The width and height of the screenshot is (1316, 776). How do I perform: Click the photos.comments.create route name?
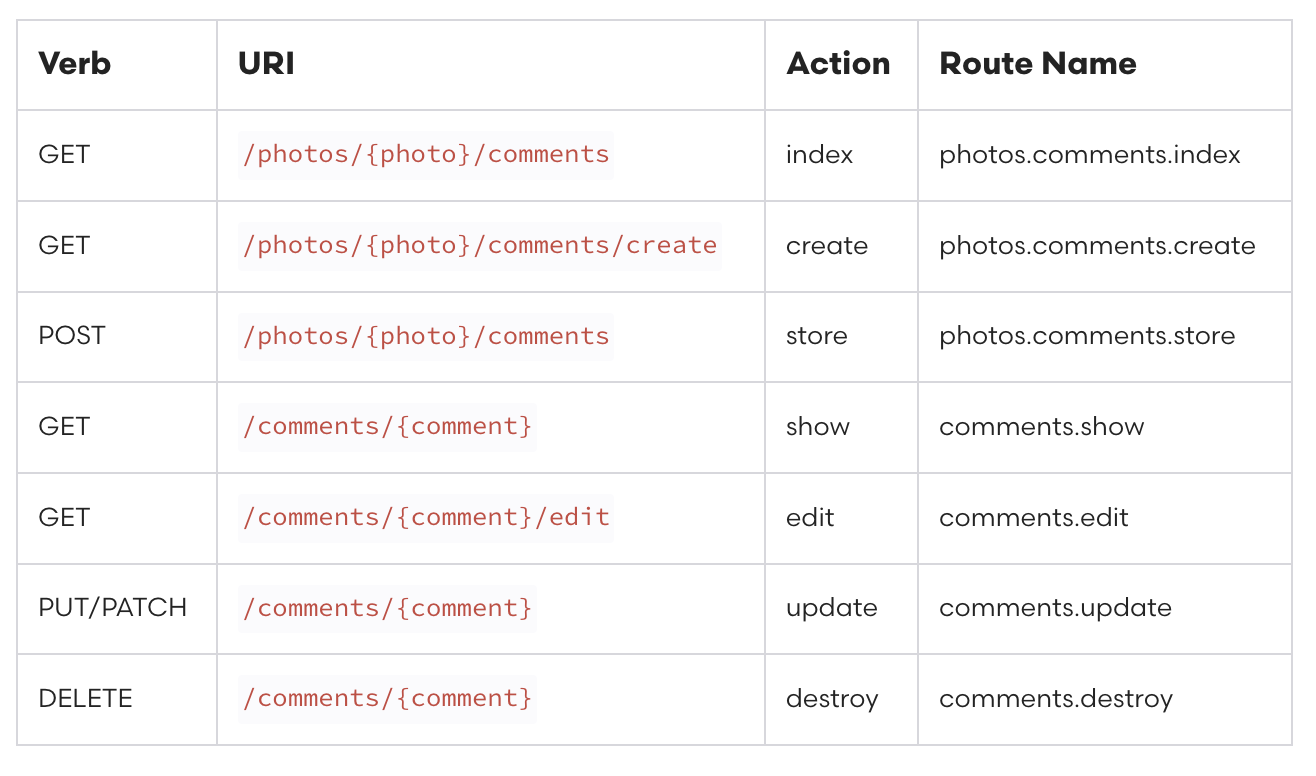[1097, 246]
